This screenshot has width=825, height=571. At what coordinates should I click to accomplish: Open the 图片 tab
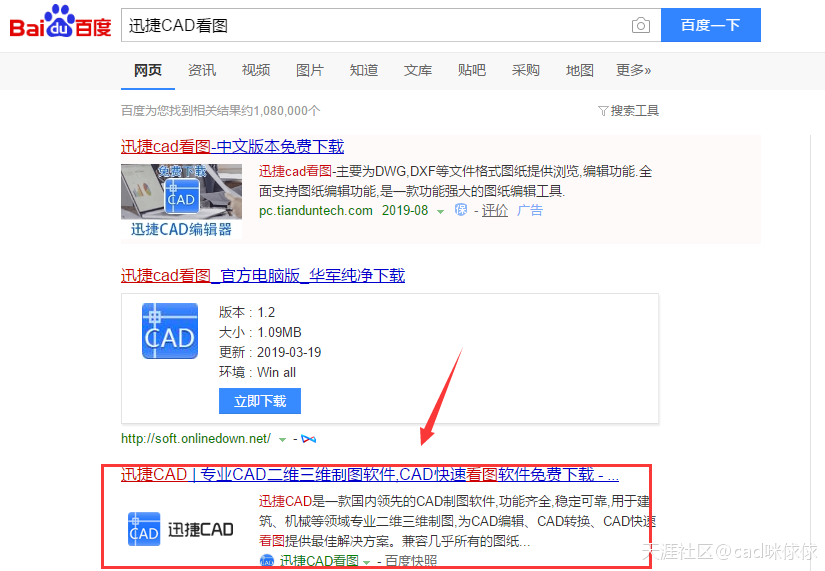coord(310,70)
